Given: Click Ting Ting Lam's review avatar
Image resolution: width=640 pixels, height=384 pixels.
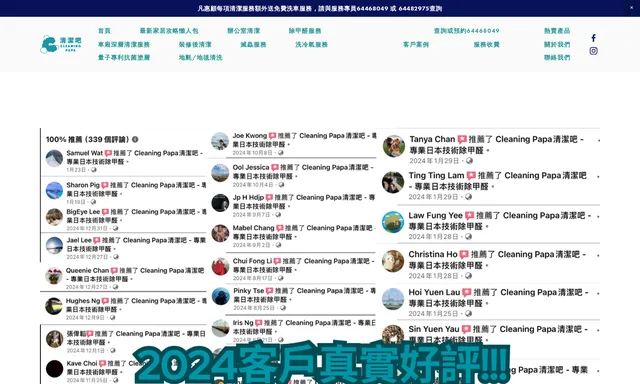Looking at the screenshot, I should coord(393,182).
